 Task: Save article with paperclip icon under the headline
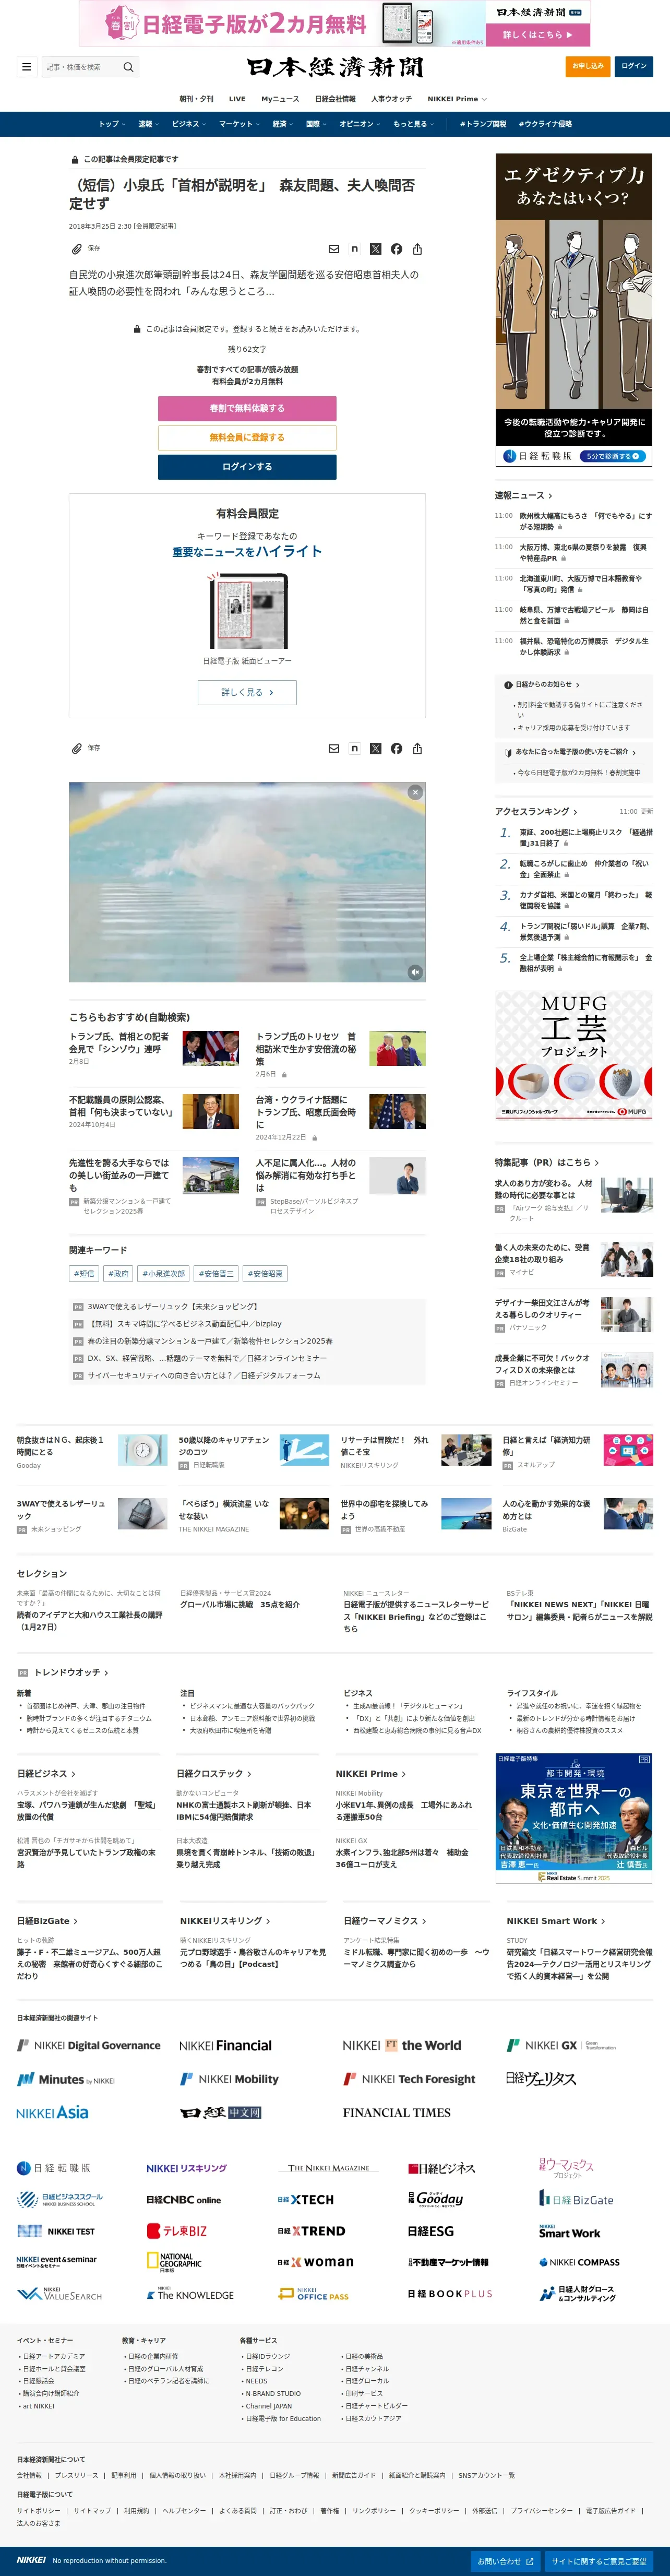(x=77, y=249)
